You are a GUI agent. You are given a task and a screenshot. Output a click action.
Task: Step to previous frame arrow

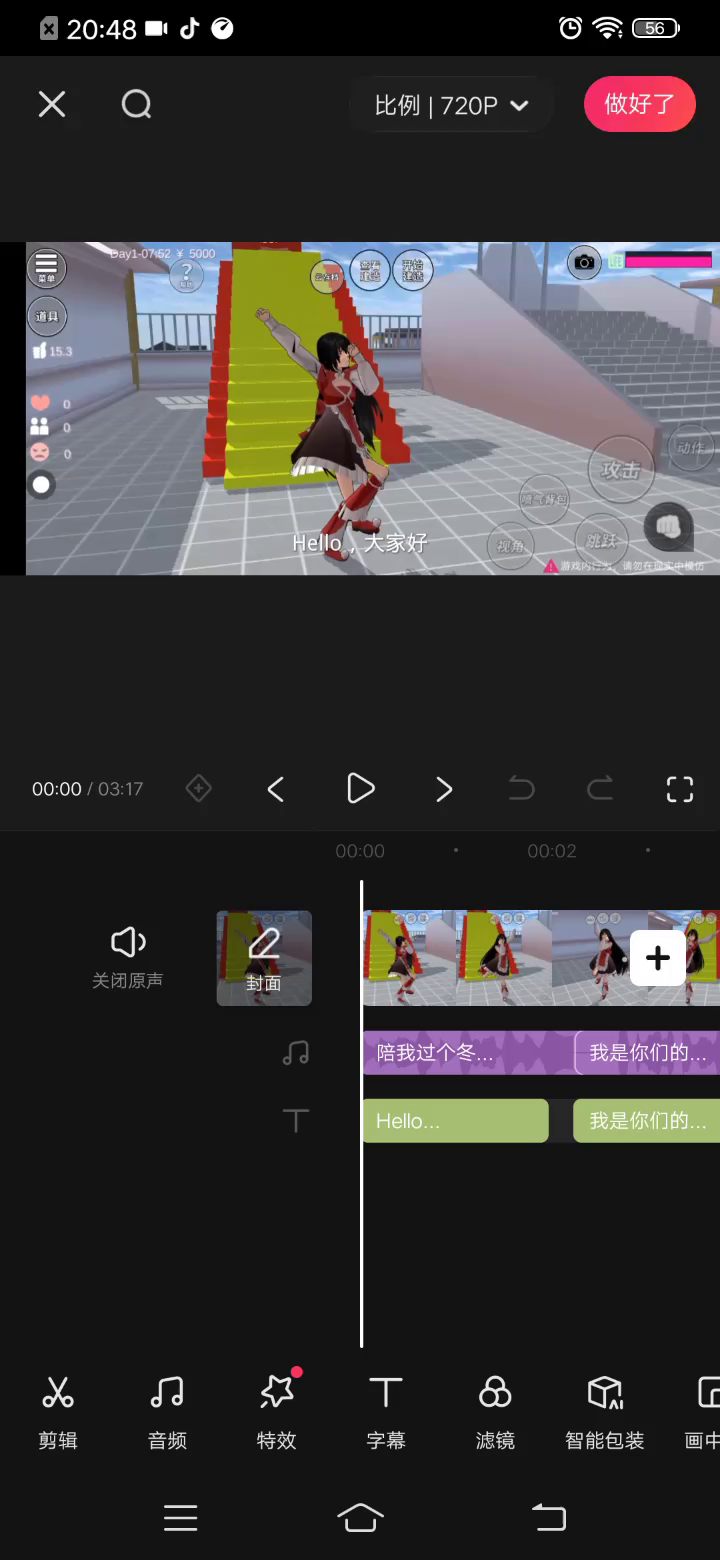click(276, 789)
